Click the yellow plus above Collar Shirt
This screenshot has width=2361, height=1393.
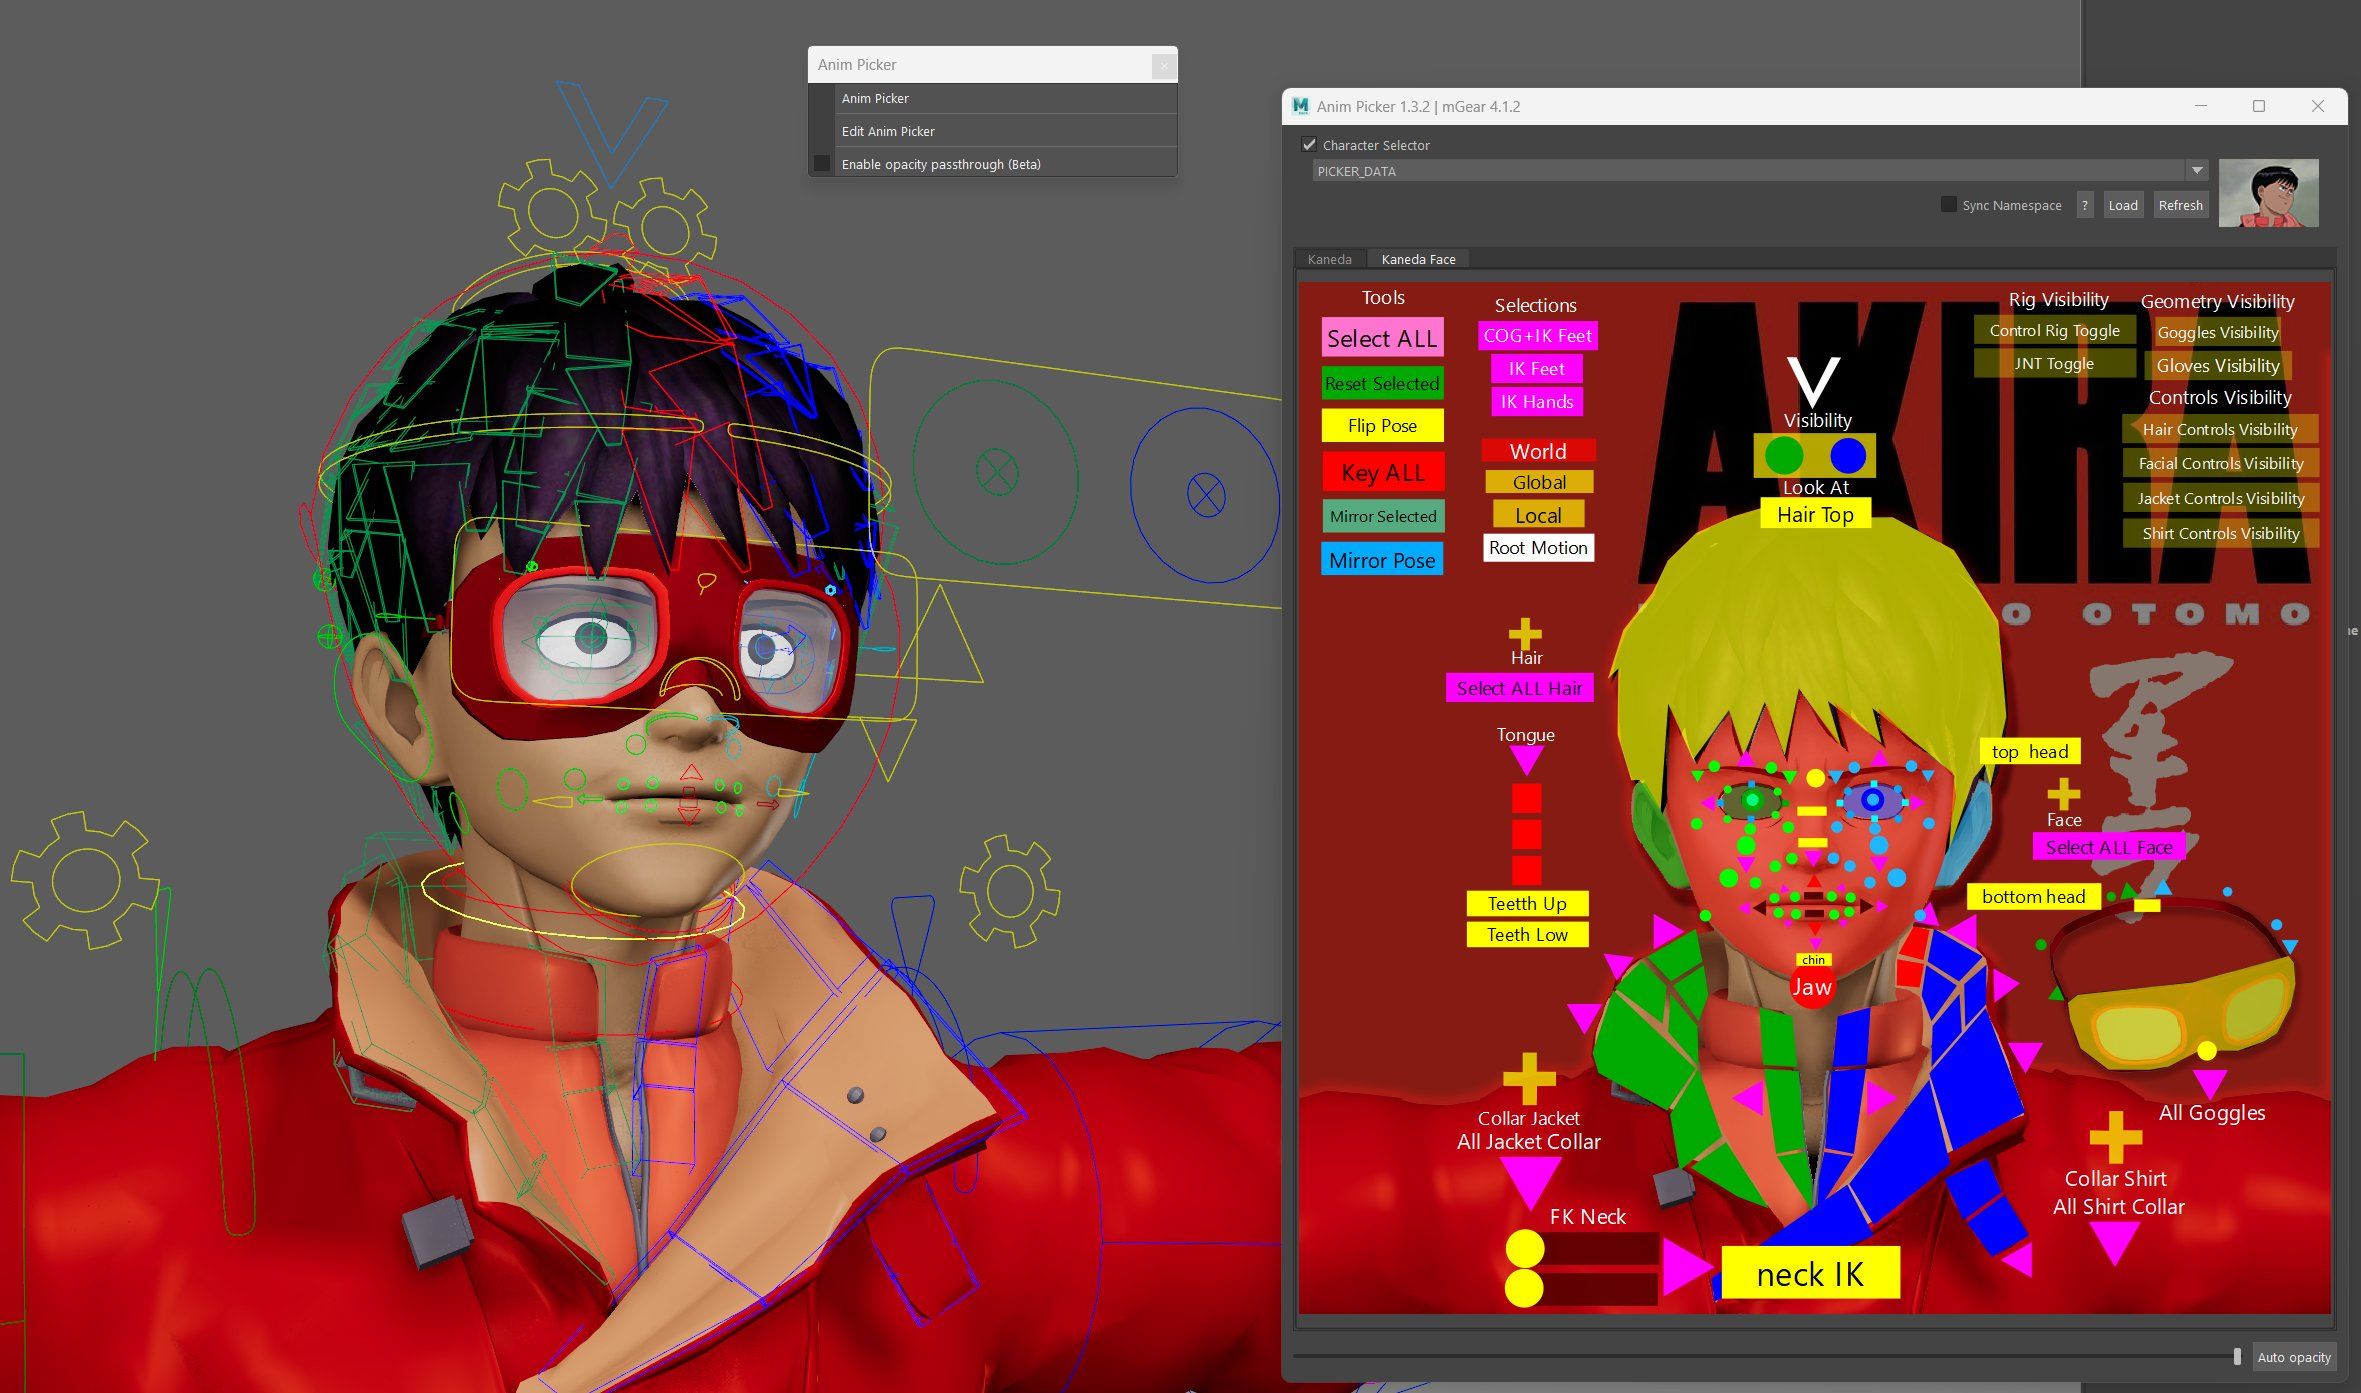point(2115,1137)
